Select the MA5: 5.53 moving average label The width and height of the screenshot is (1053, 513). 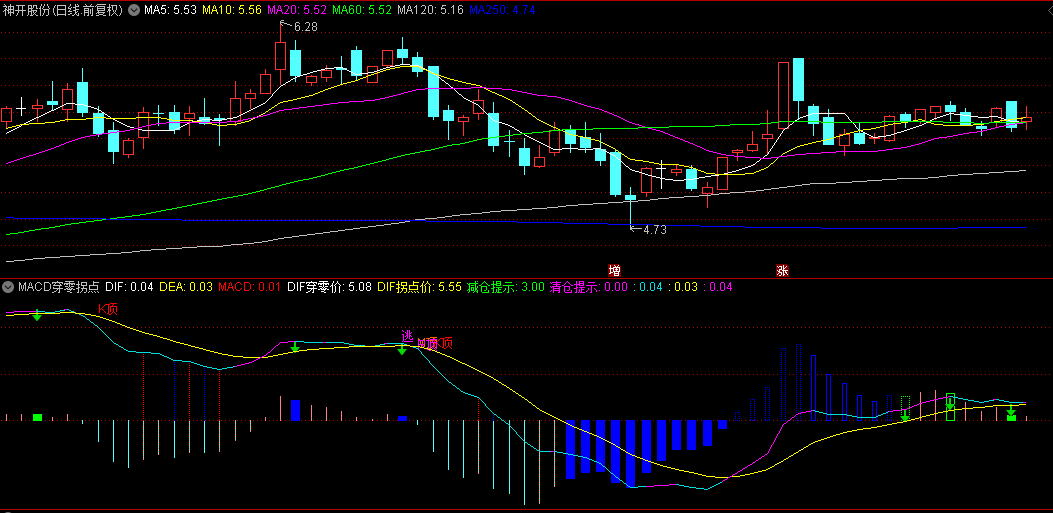coord(170,10)
